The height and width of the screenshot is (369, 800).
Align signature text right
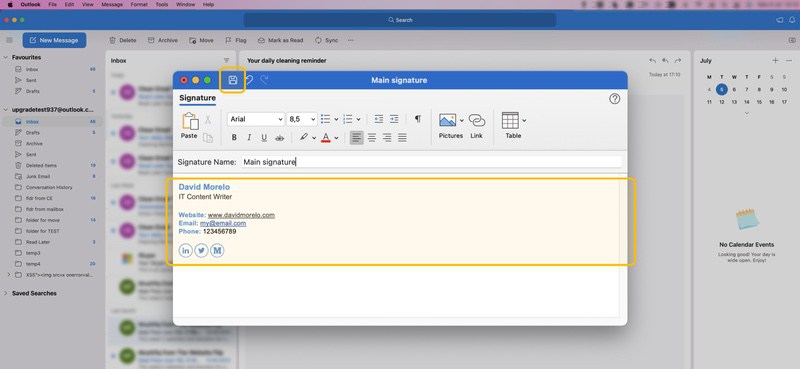click(x=387, y=137)
